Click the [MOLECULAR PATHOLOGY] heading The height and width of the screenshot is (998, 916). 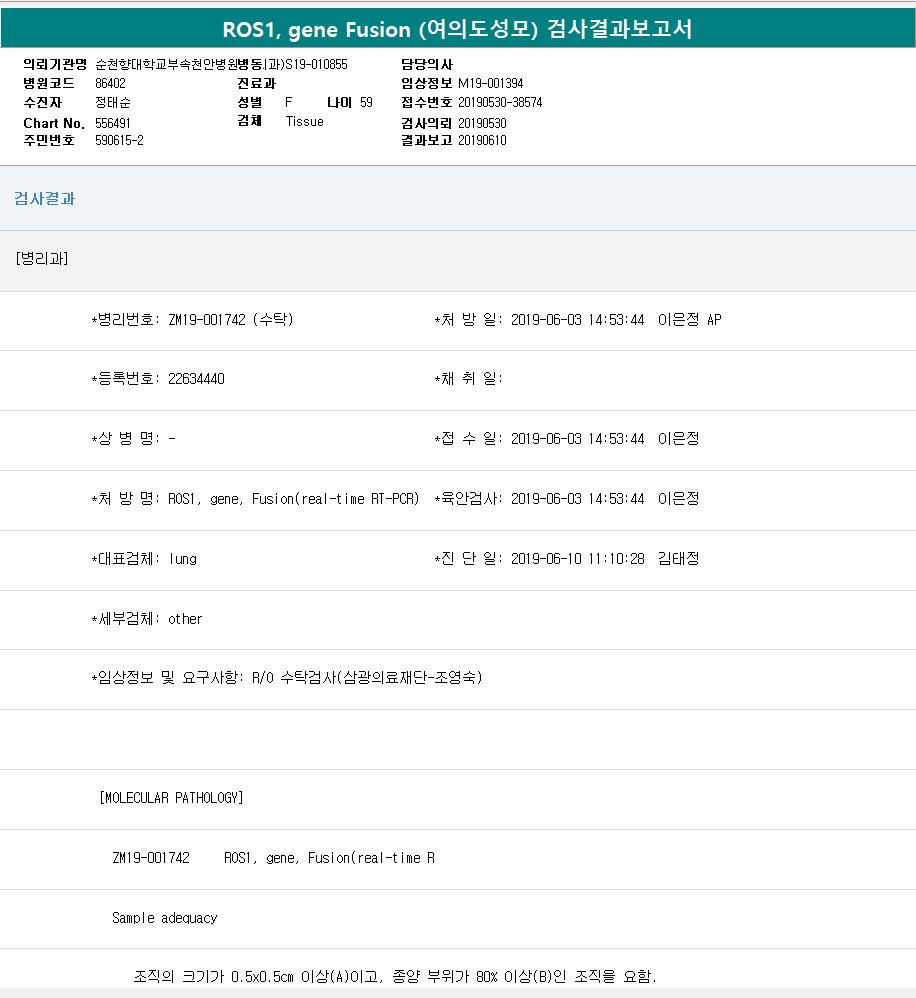click(x=171, y=798)
